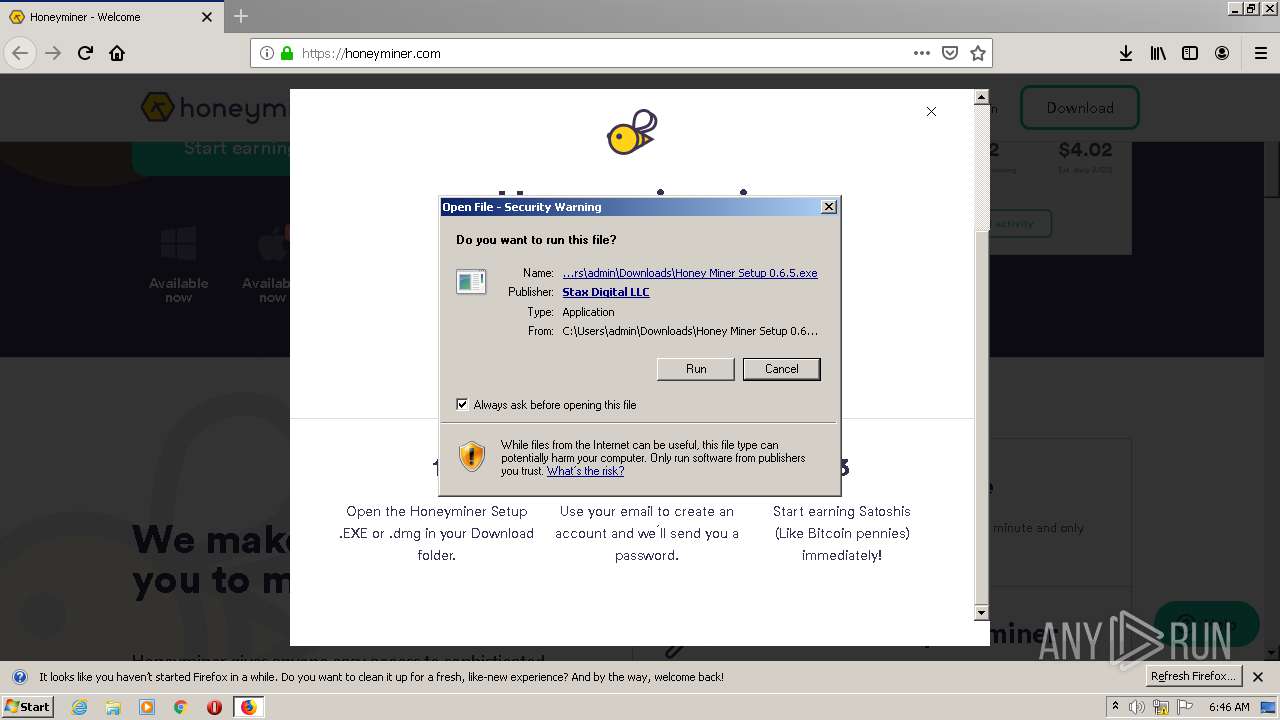Click the system clock showing 6:46 AM
The width and height of the screenshot is (1280, 720).
[1229, 707]
